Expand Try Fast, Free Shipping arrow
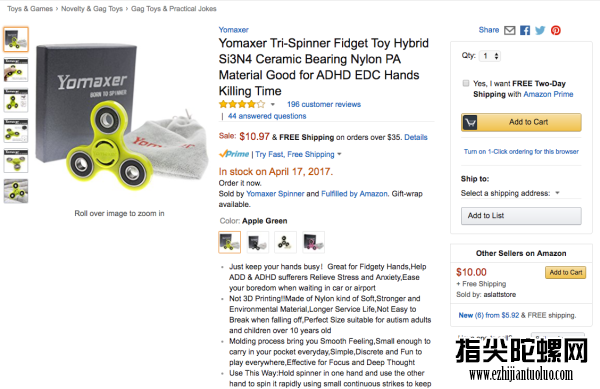Screen dimensions: 600x389 pos(339,154)
